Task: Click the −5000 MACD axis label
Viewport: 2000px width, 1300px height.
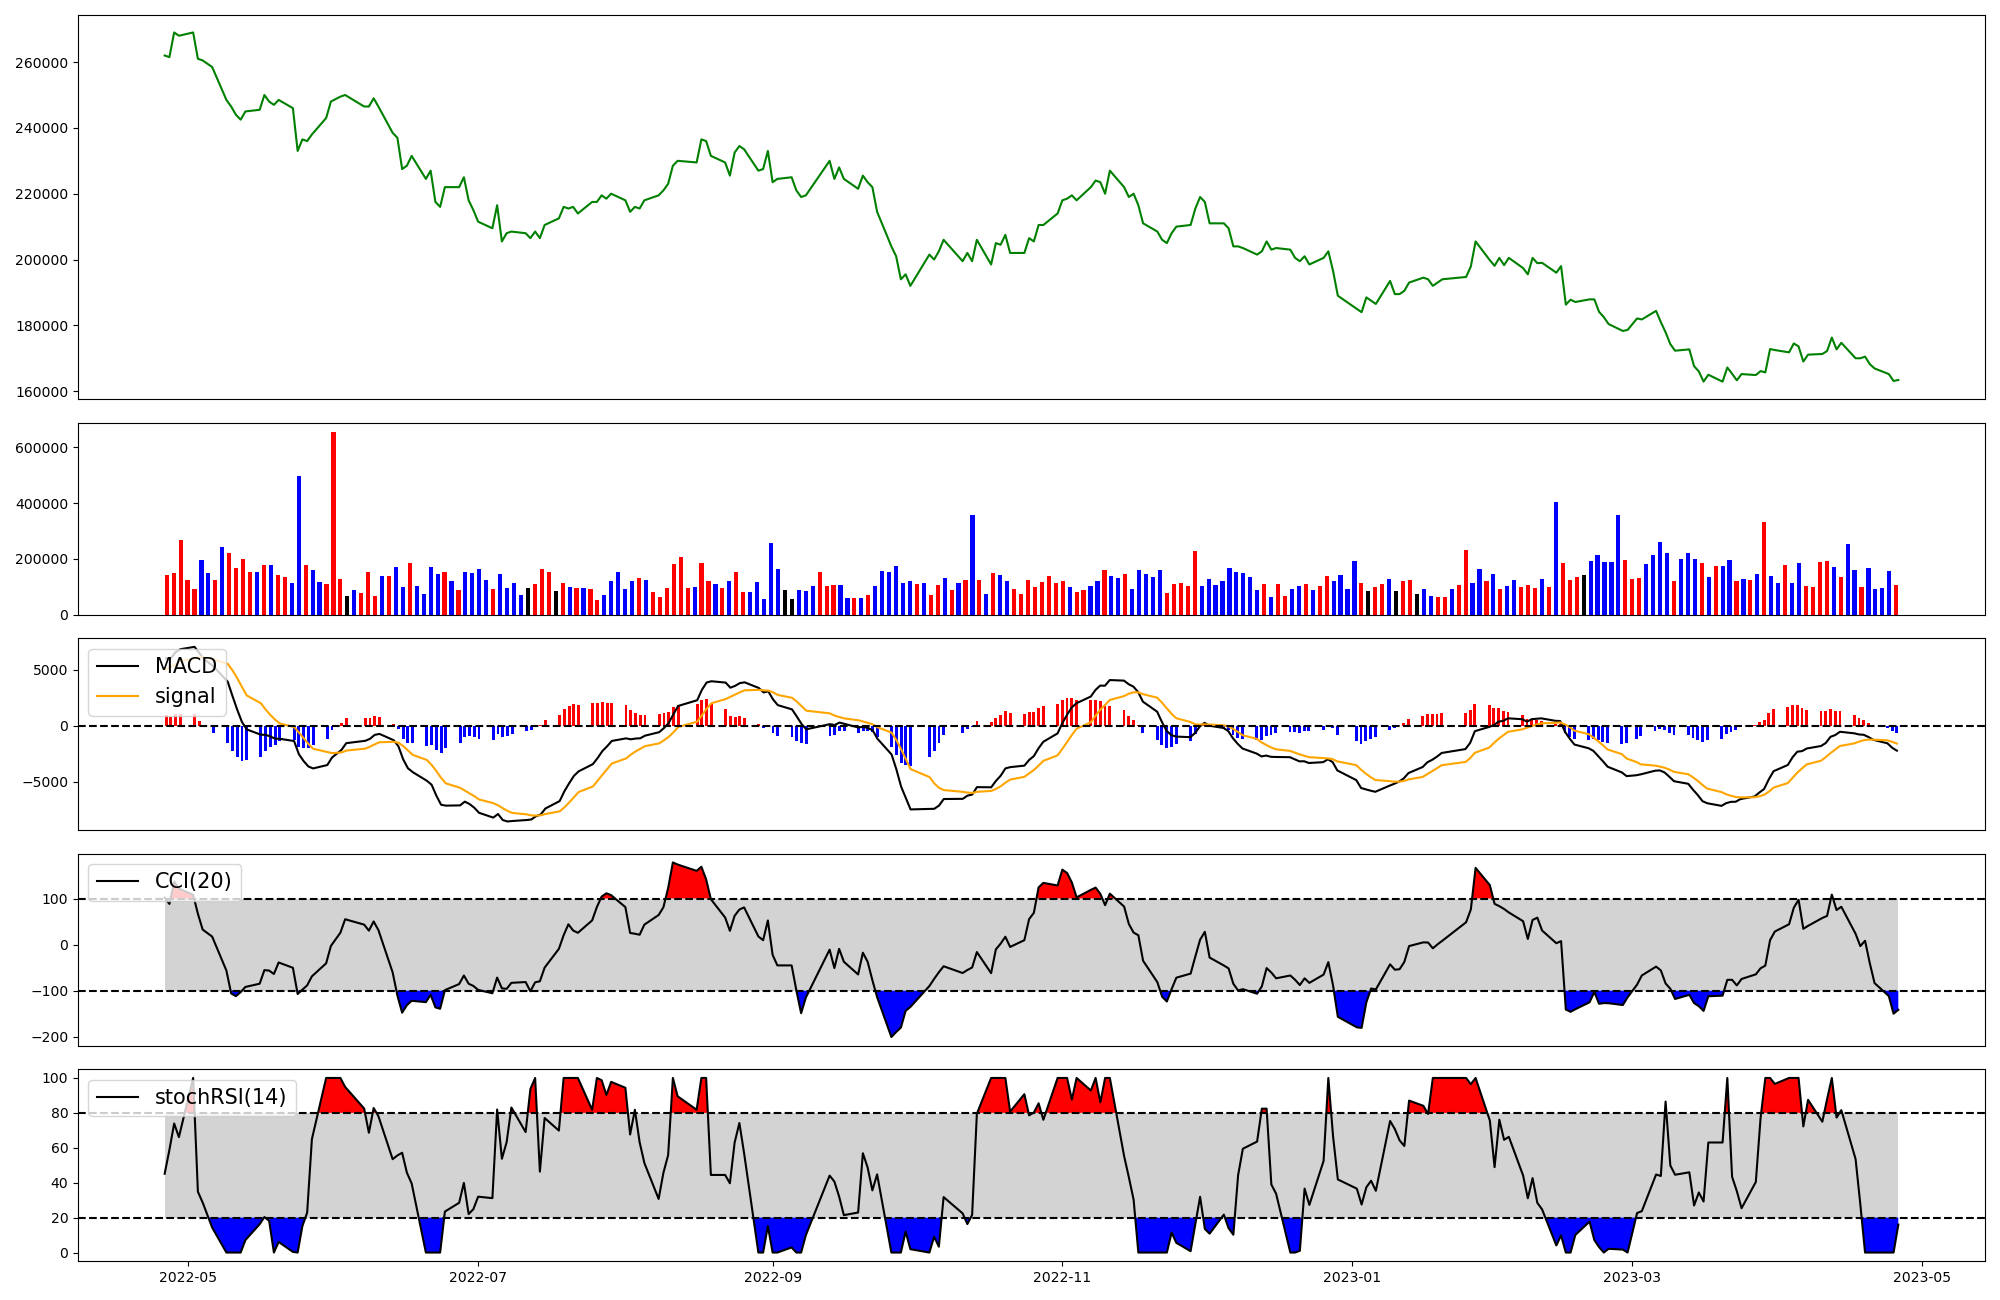Action: 44,782
